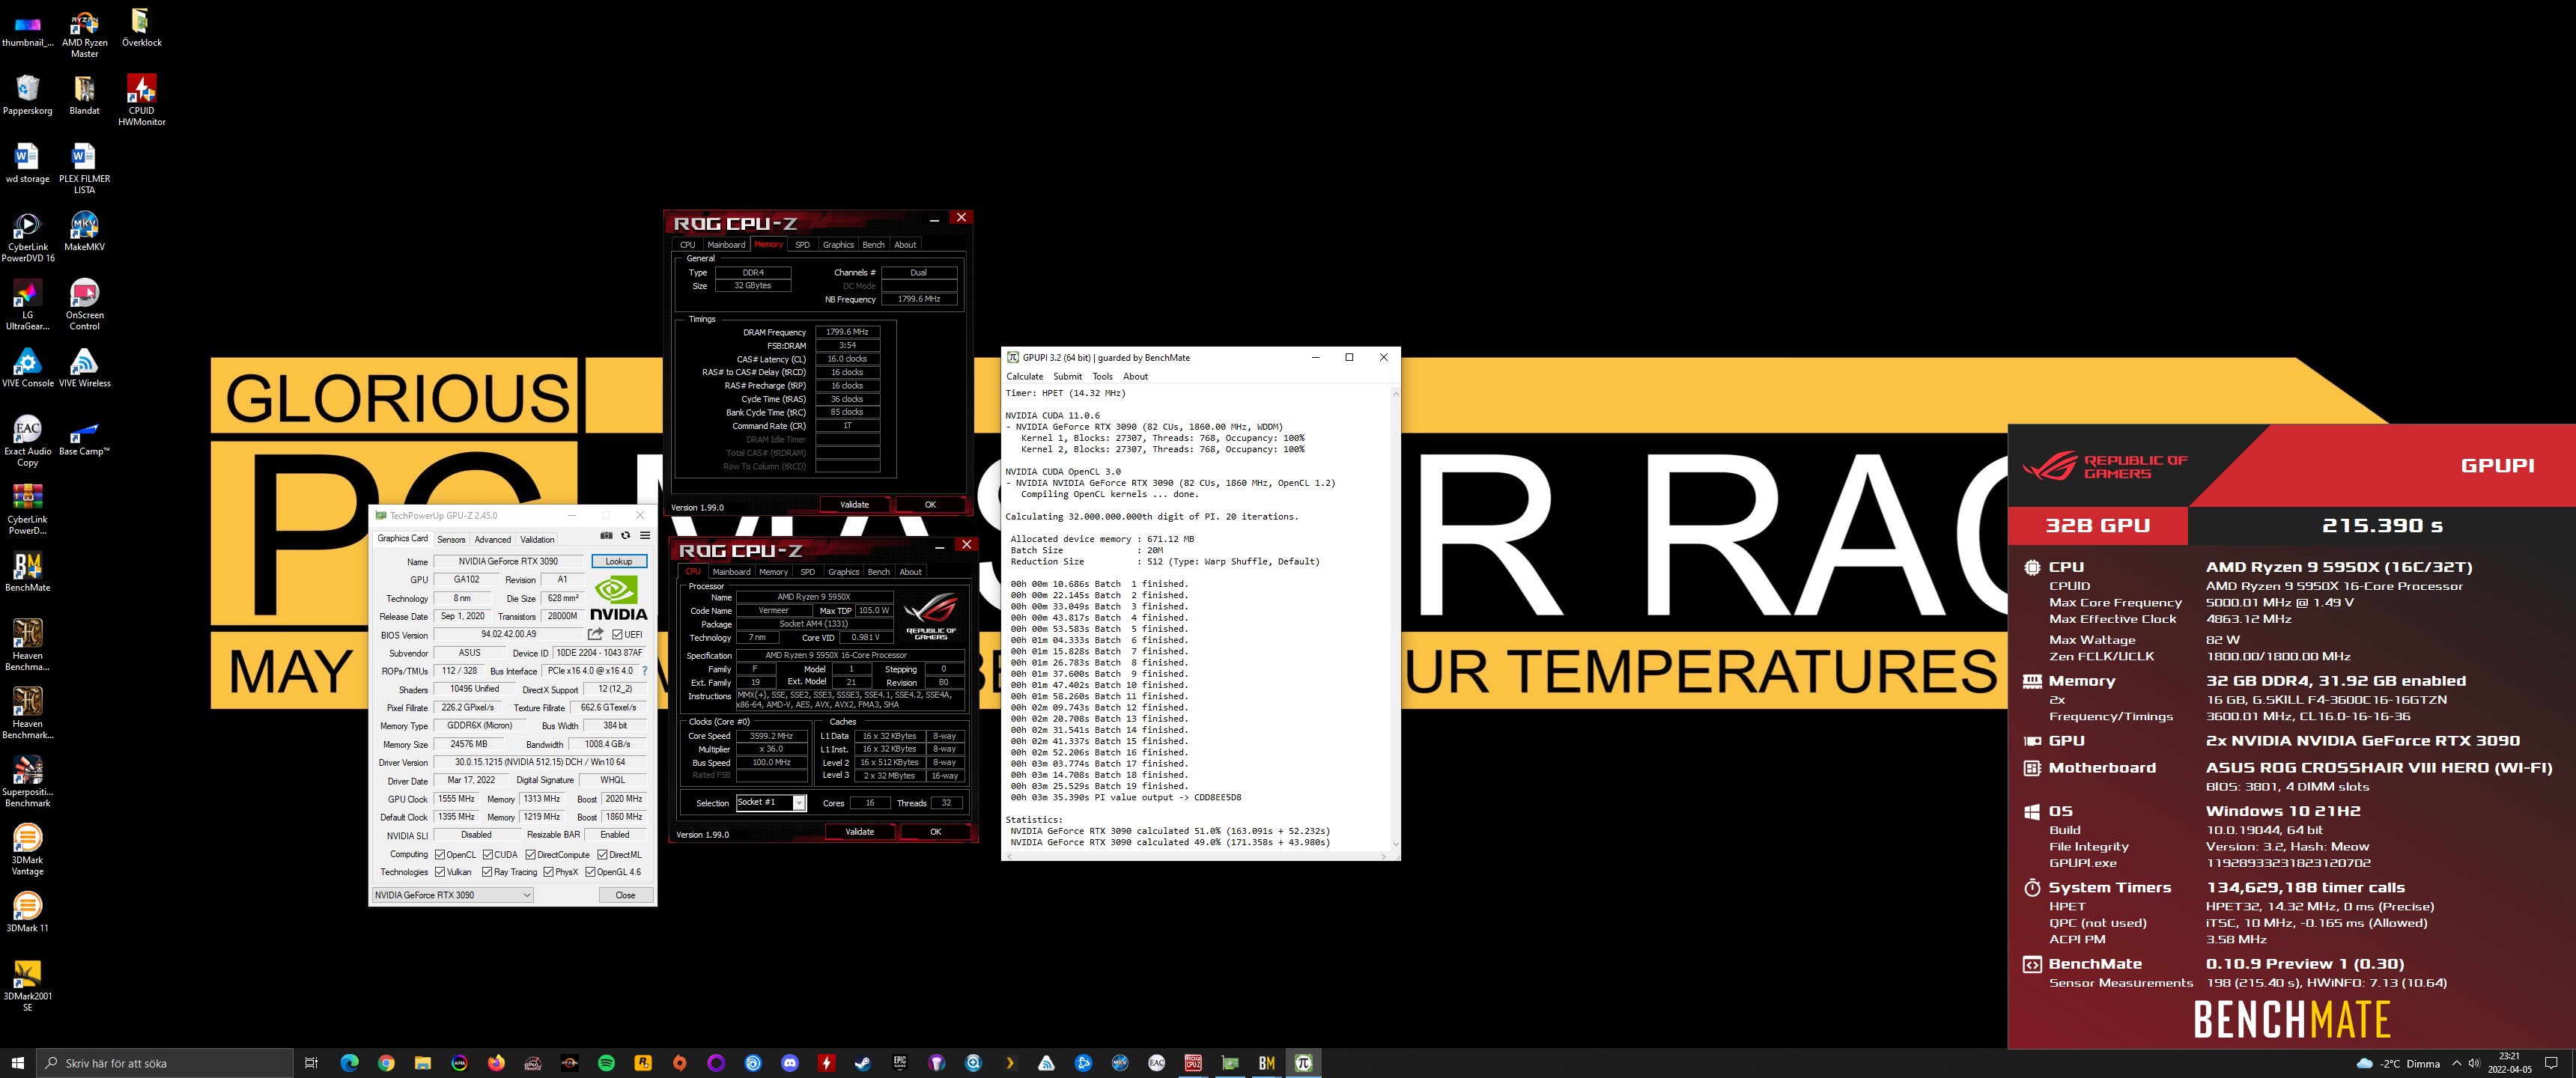Click the GPU-Z refresh icon
2576x1078 pixels.
pyautogui.click(x=626, y=535)
